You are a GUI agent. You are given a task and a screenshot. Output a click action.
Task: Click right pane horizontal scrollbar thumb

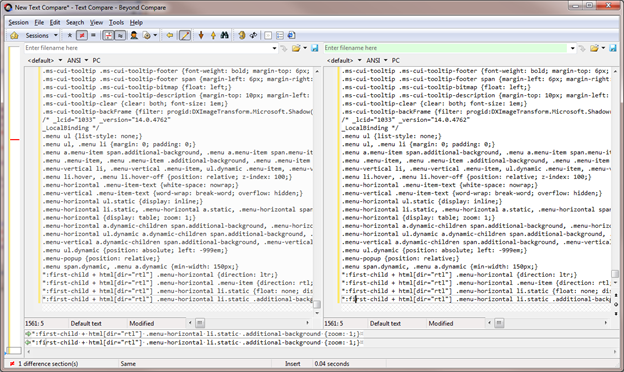[499, 323]
